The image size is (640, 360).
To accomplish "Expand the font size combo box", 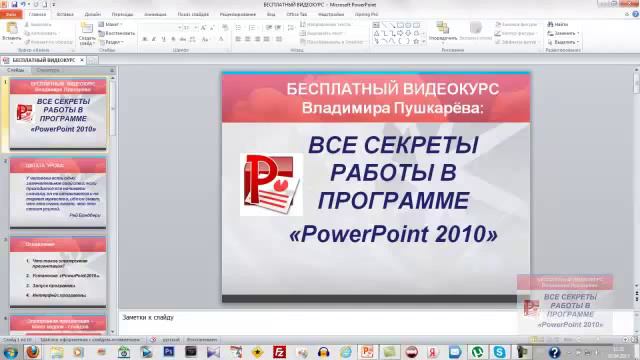I will click(x=196, y=27).
